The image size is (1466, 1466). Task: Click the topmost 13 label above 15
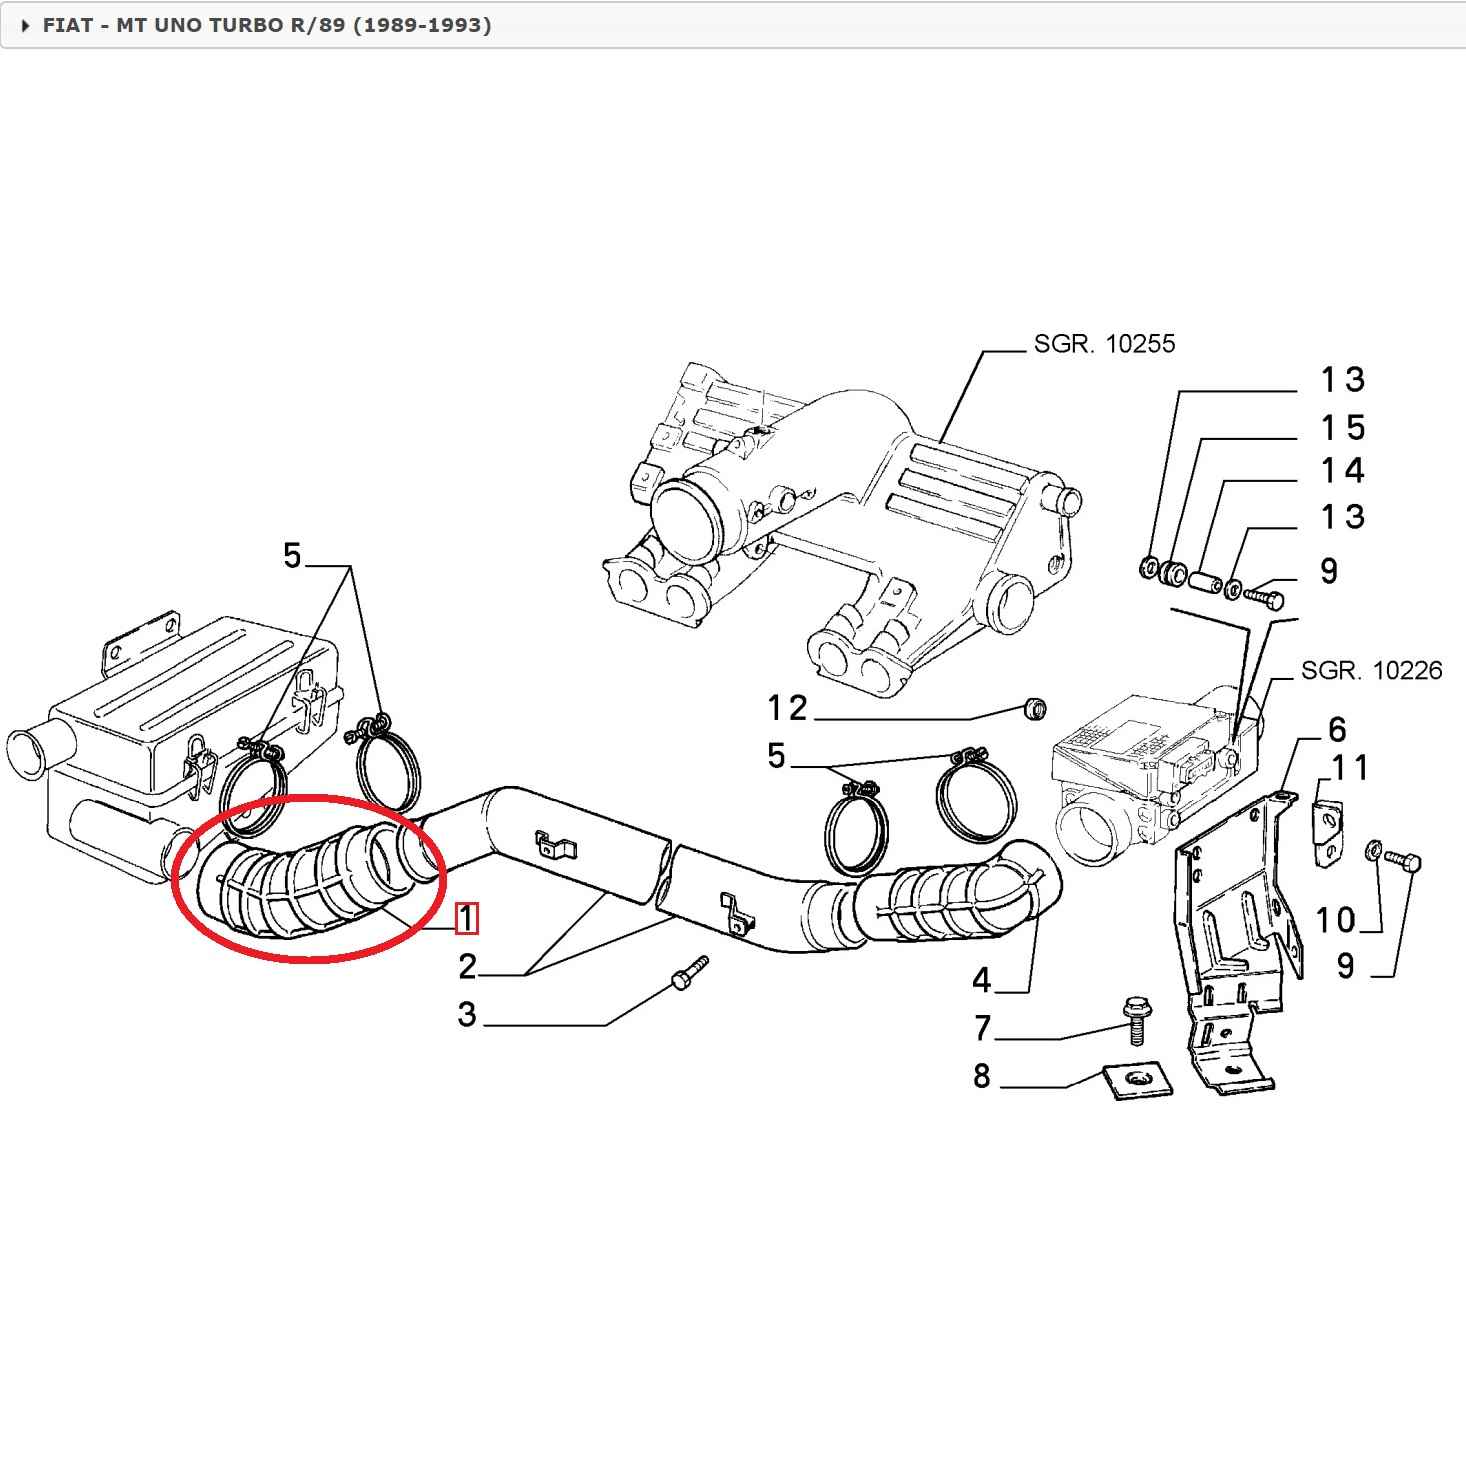pos(1343,380)
